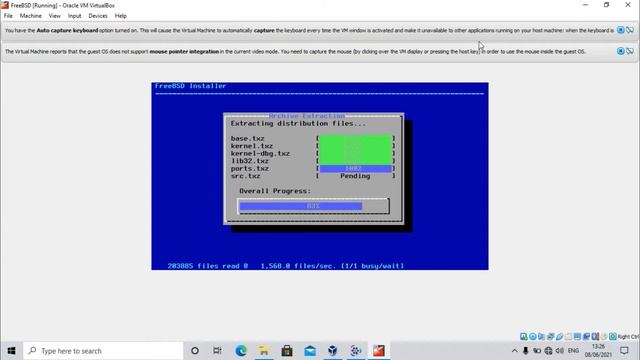640x360 pixels.
Task: Show hidden system tray icons
Action: [514, 351]
